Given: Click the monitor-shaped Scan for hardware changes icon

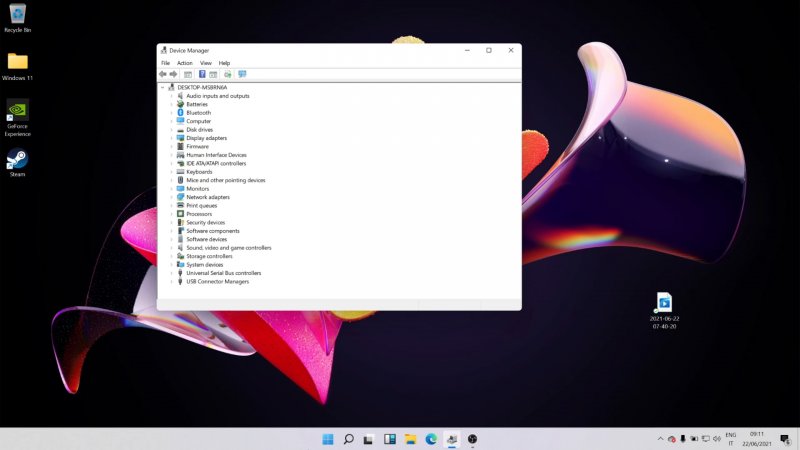Looking at the screenshot, I should [242, 74].
